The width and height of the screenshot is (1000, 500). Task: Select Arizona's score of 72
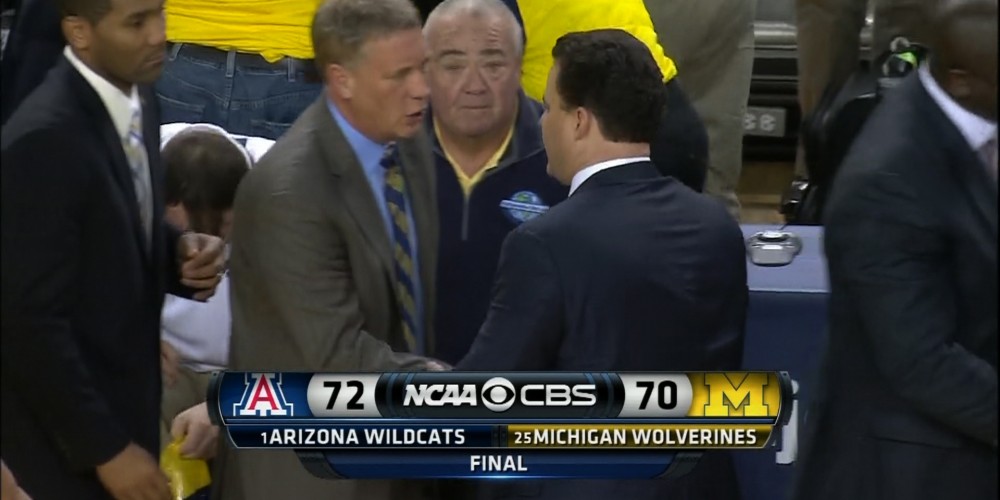(342, 395)
